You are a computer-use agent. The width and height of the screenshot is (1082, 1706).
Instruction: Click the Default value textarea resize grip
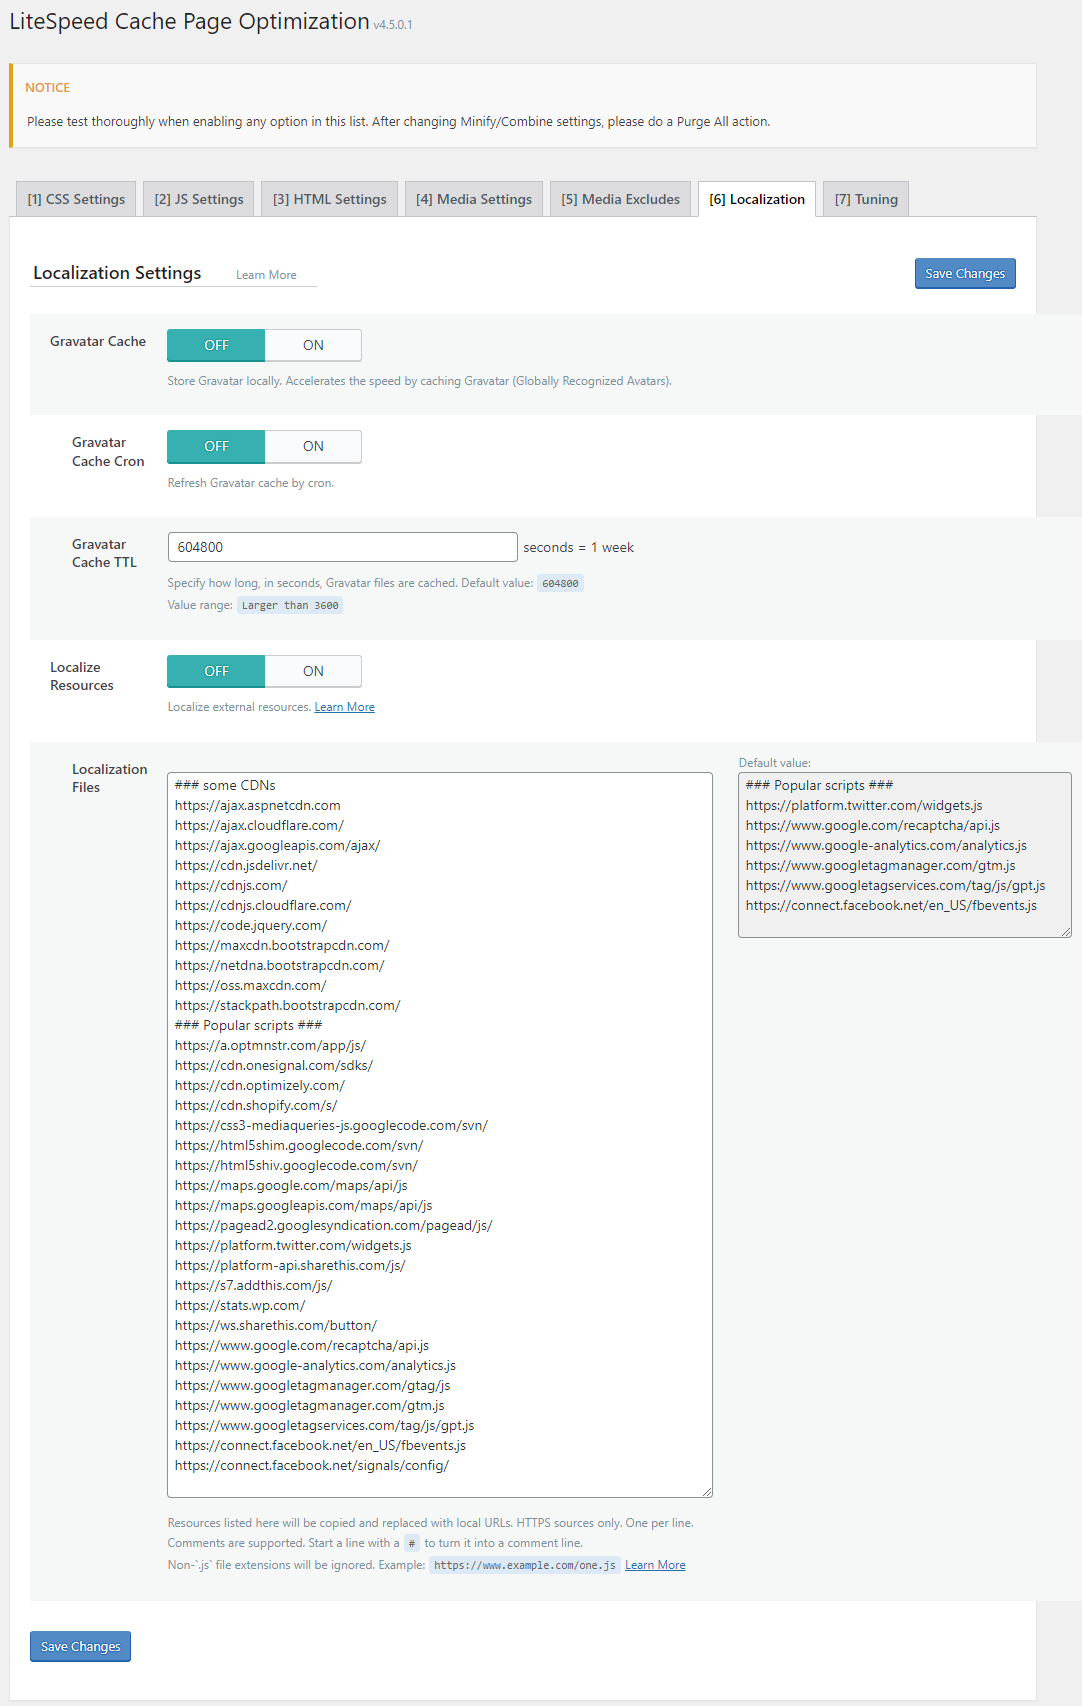1066,932
